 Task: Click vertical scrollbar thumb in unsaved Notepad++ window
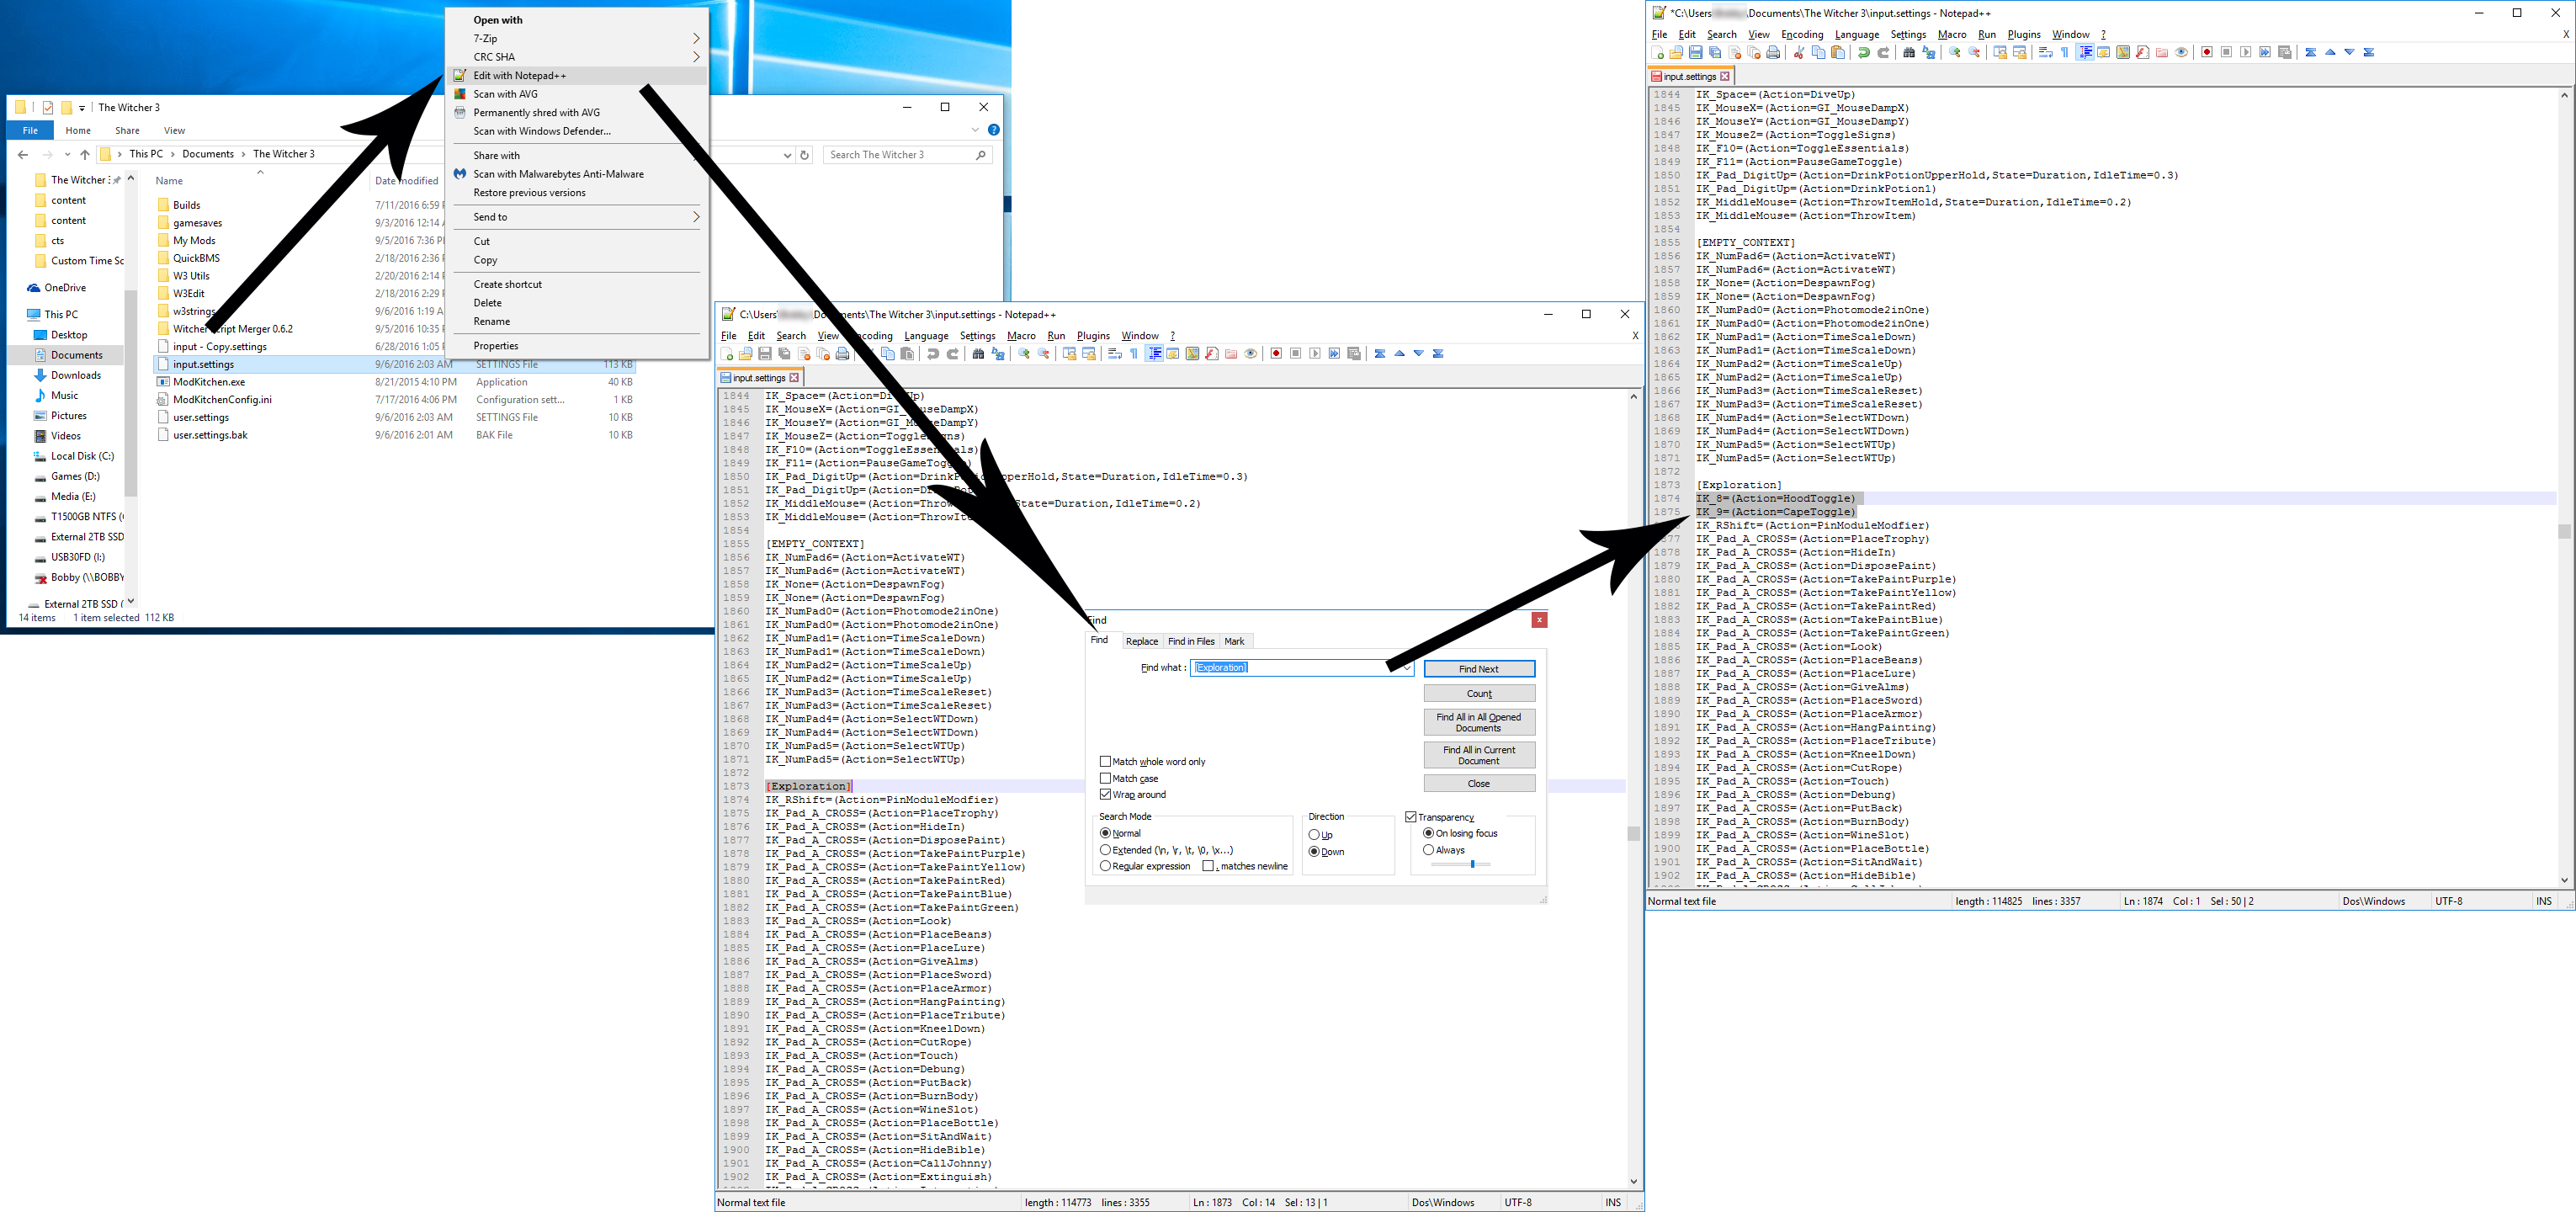[x=2564, y=531]
